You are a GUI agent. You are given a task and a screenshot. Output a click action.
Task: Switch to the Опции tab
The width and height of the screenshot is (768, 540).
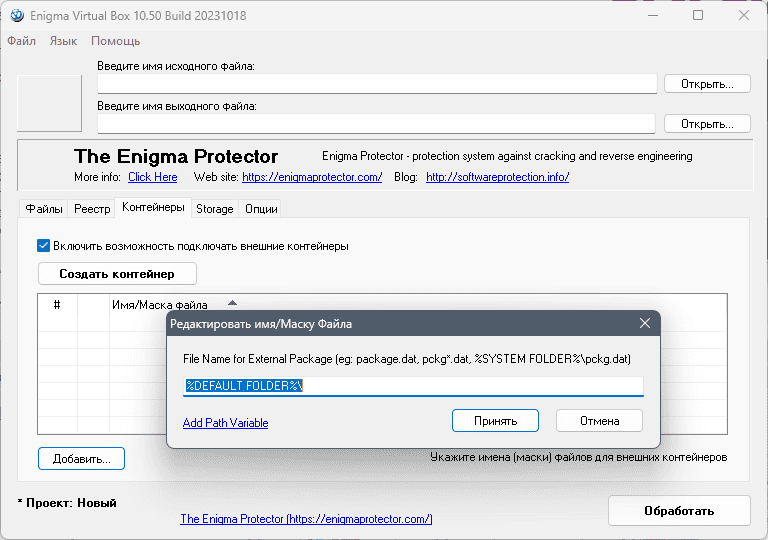pyautogui.click(x=261, y=209)
